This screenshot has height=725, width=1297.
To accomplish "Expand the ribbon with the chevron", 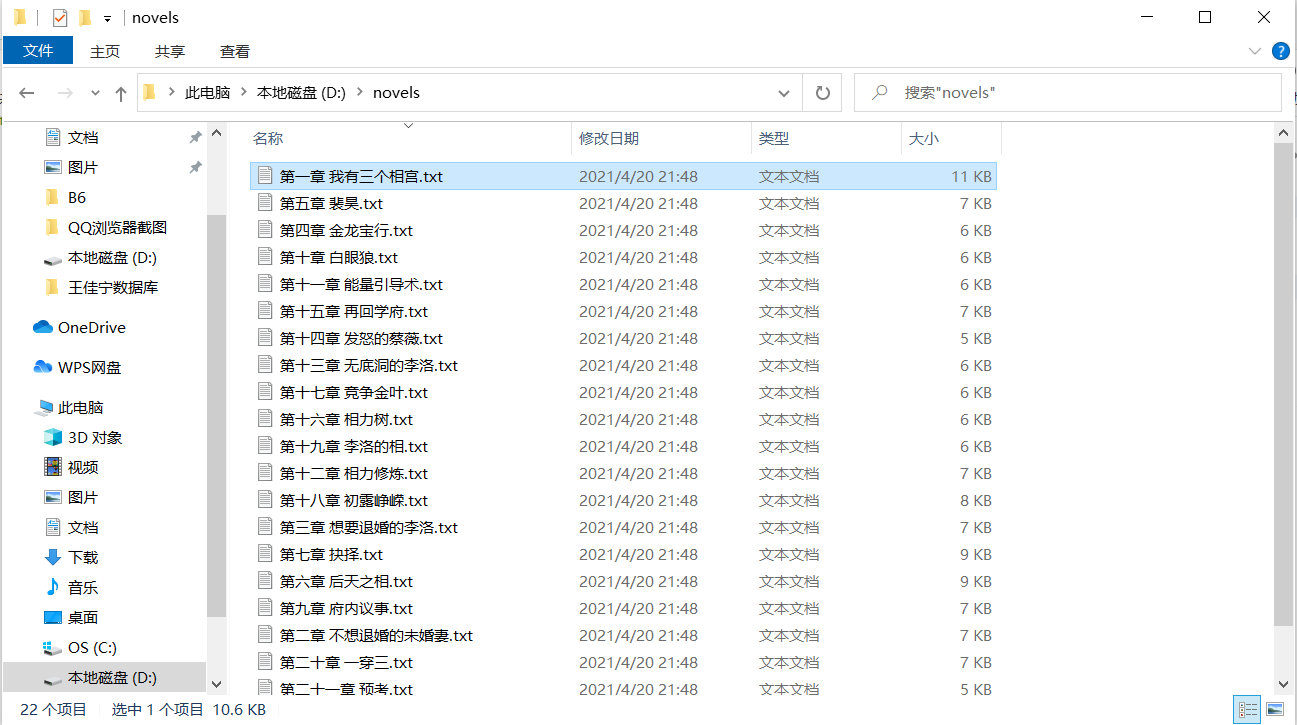I will 1255,51.
